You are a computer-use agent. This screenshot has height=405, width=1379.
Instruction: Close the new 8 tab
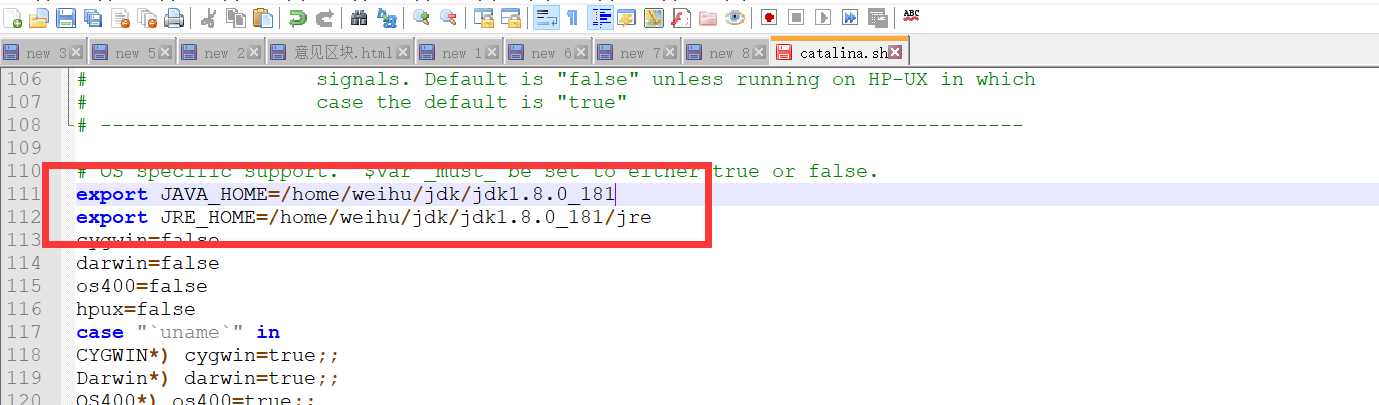[x=759, y=53]
